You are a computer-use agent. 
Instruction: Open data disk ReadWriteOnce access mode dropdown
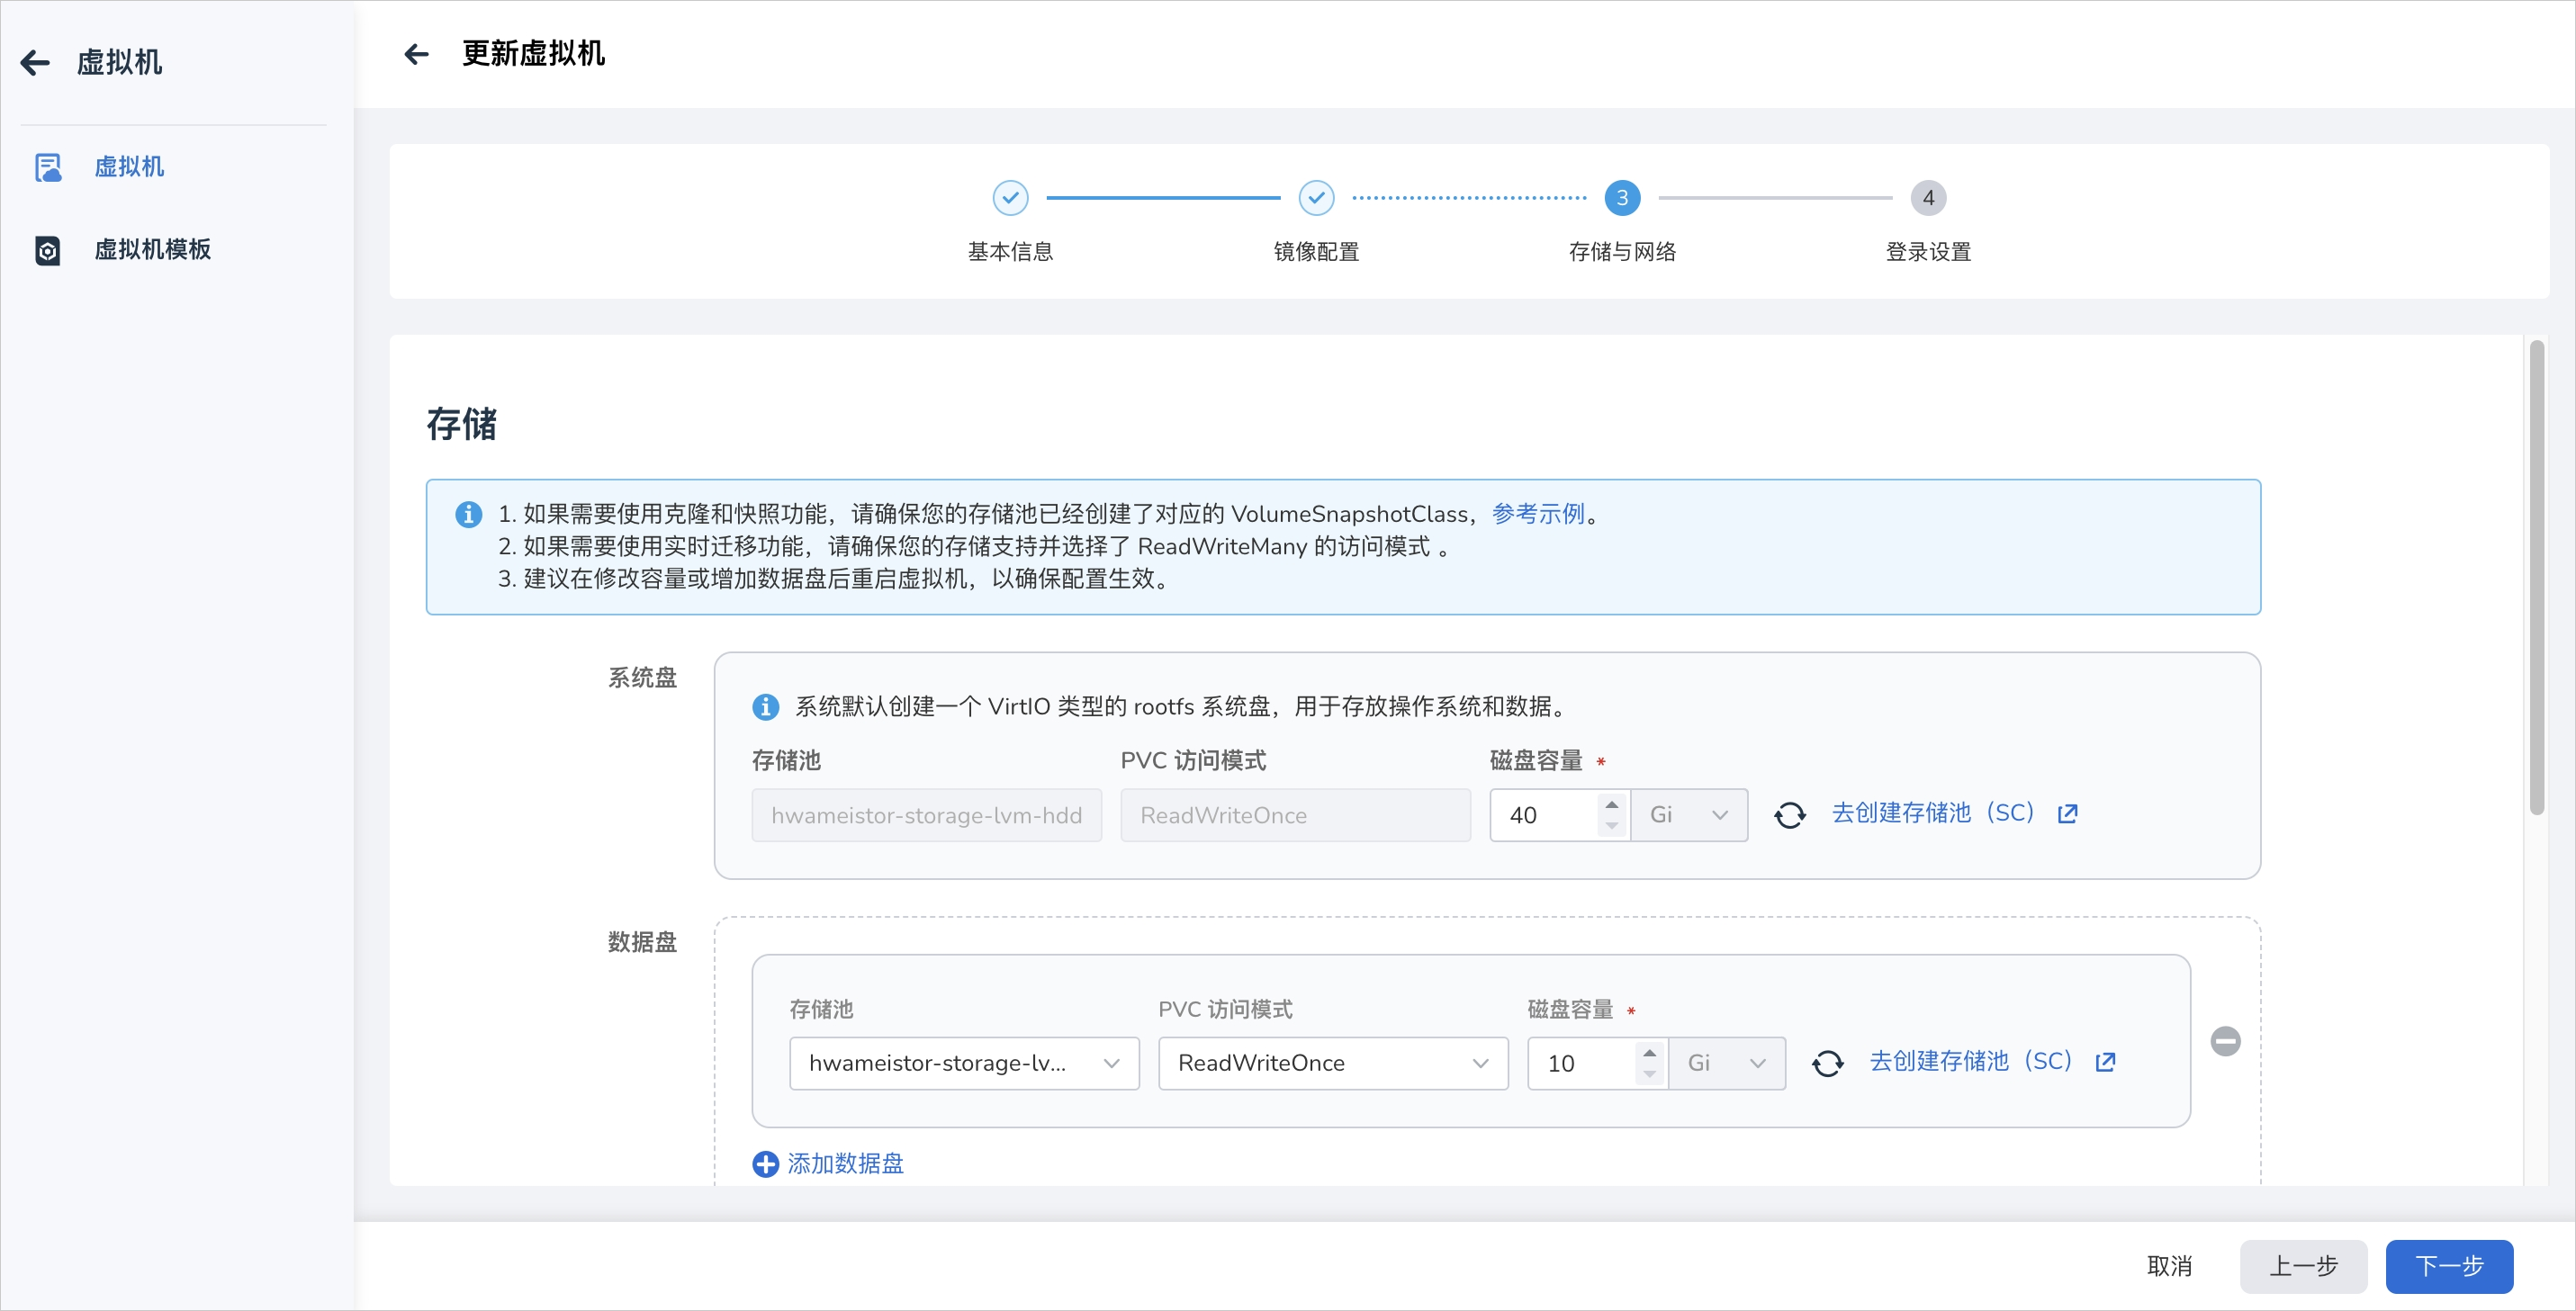[x=1333, y=1063]
